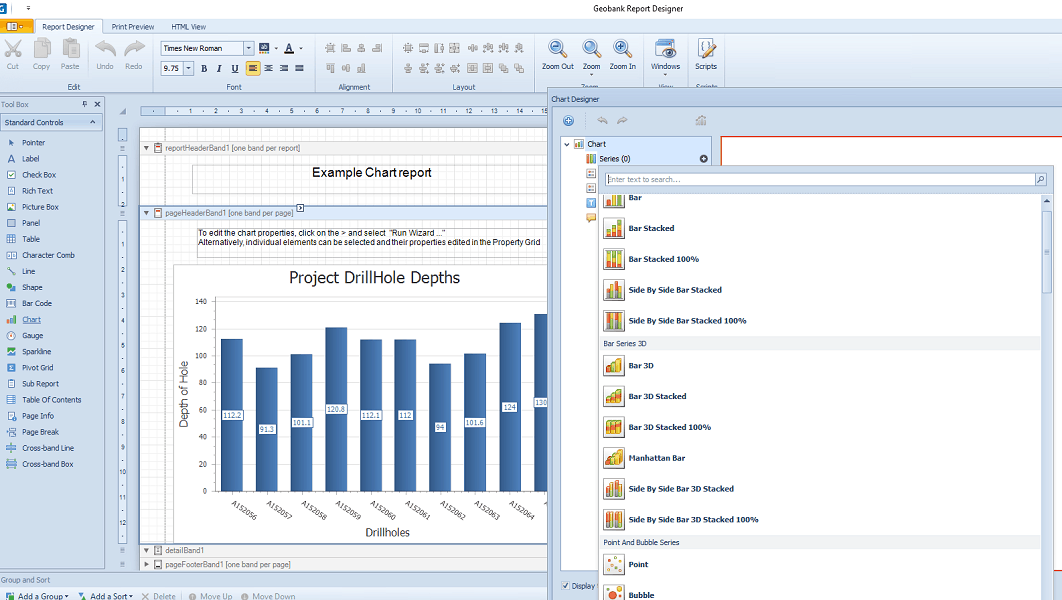Choose the Manhattan Bar series type
The width and height of the screenshot is (1062, 600).
[656, 458]
